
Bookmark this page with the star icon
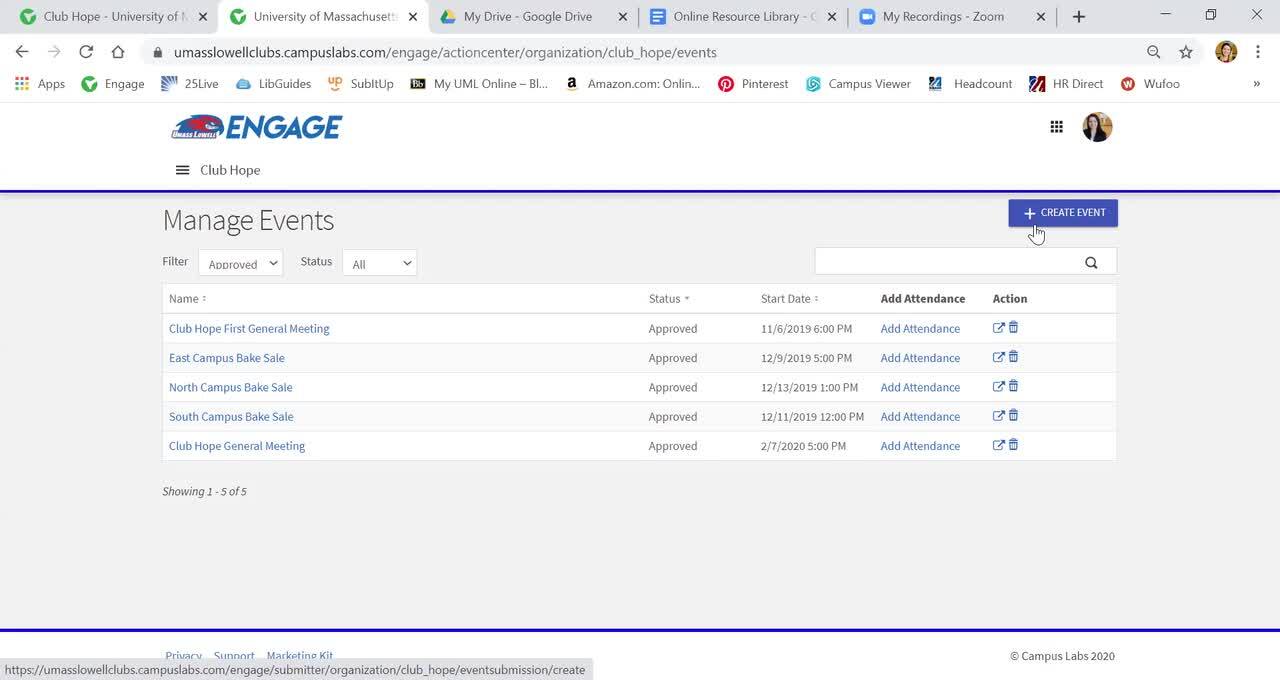pos(1186,52)
